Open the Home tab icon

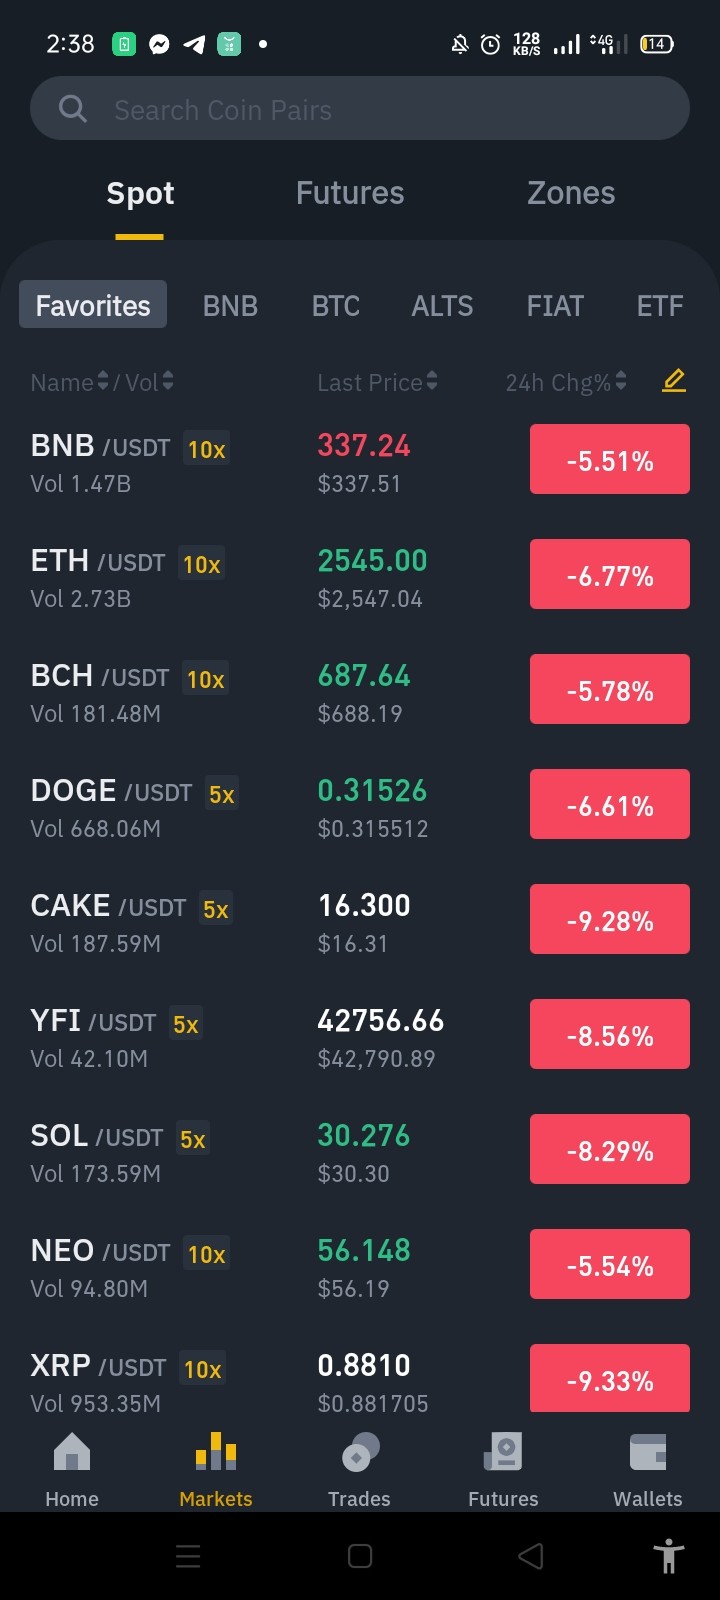(72, 1452)
